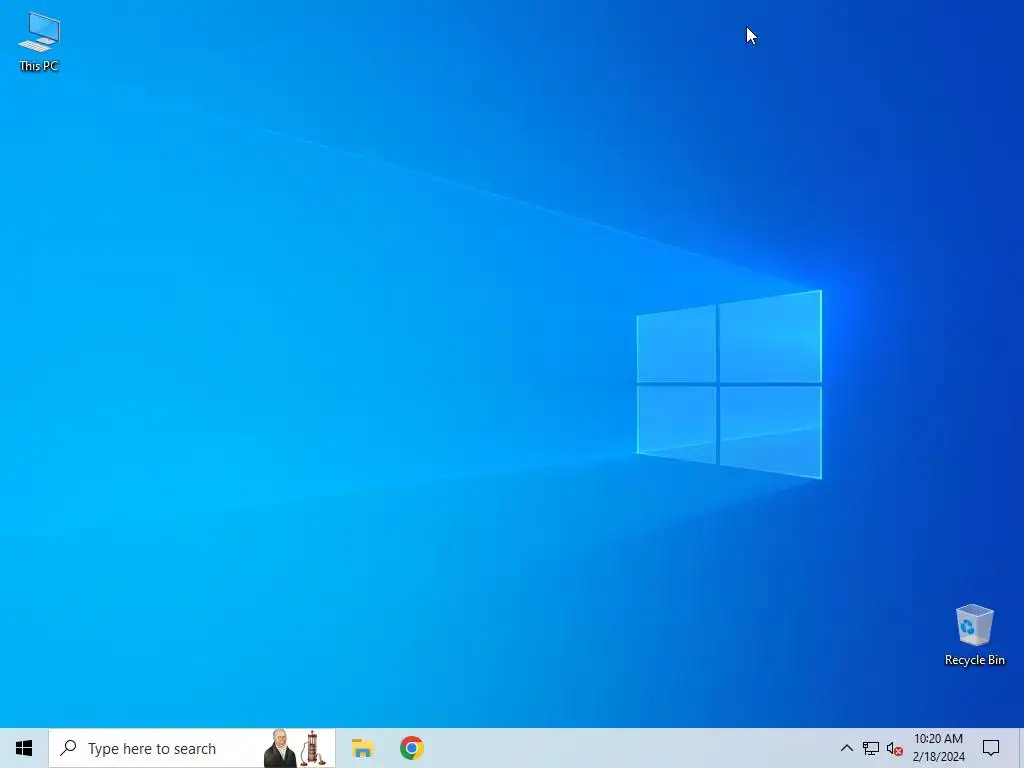Screen dimensions: 1024x768
Task: Click the taskbar search box
Action: (192, 748)
